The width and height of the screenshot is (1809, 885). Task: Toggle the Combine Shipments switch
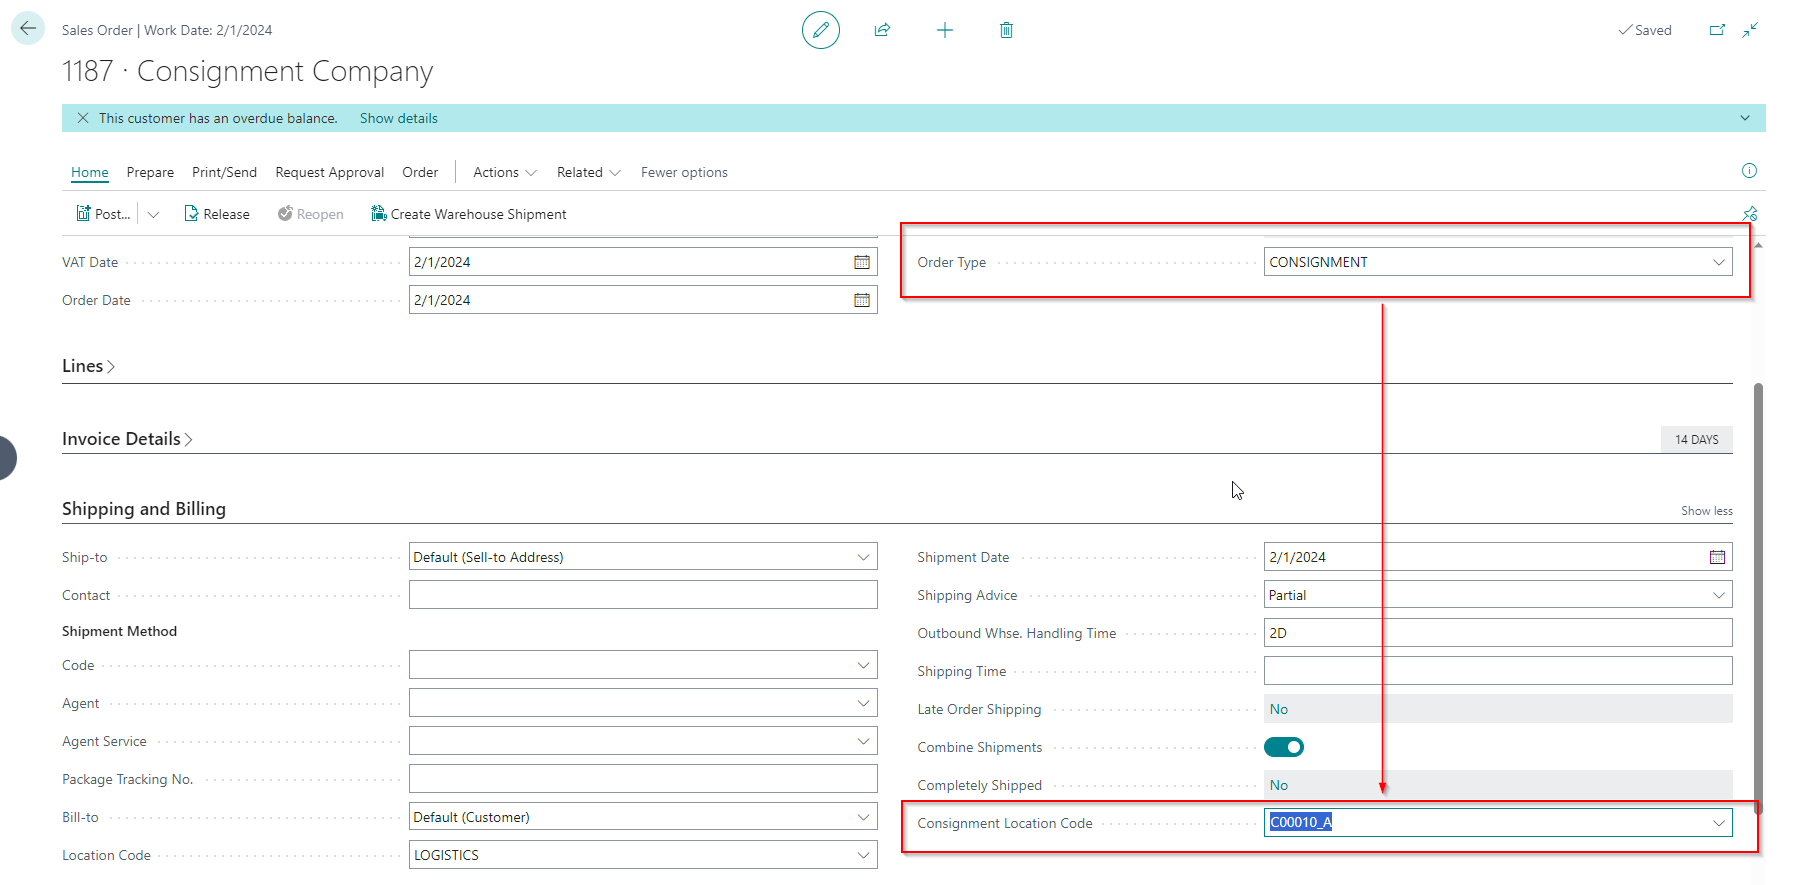[x=1284, y=747]
